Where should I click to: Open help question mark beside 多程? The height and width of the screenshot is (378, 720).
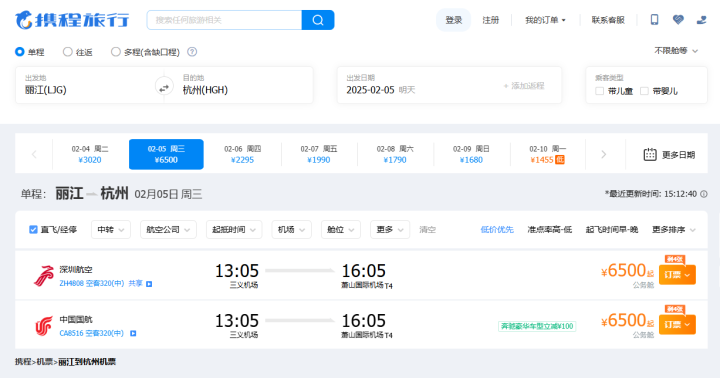(192, 52)
